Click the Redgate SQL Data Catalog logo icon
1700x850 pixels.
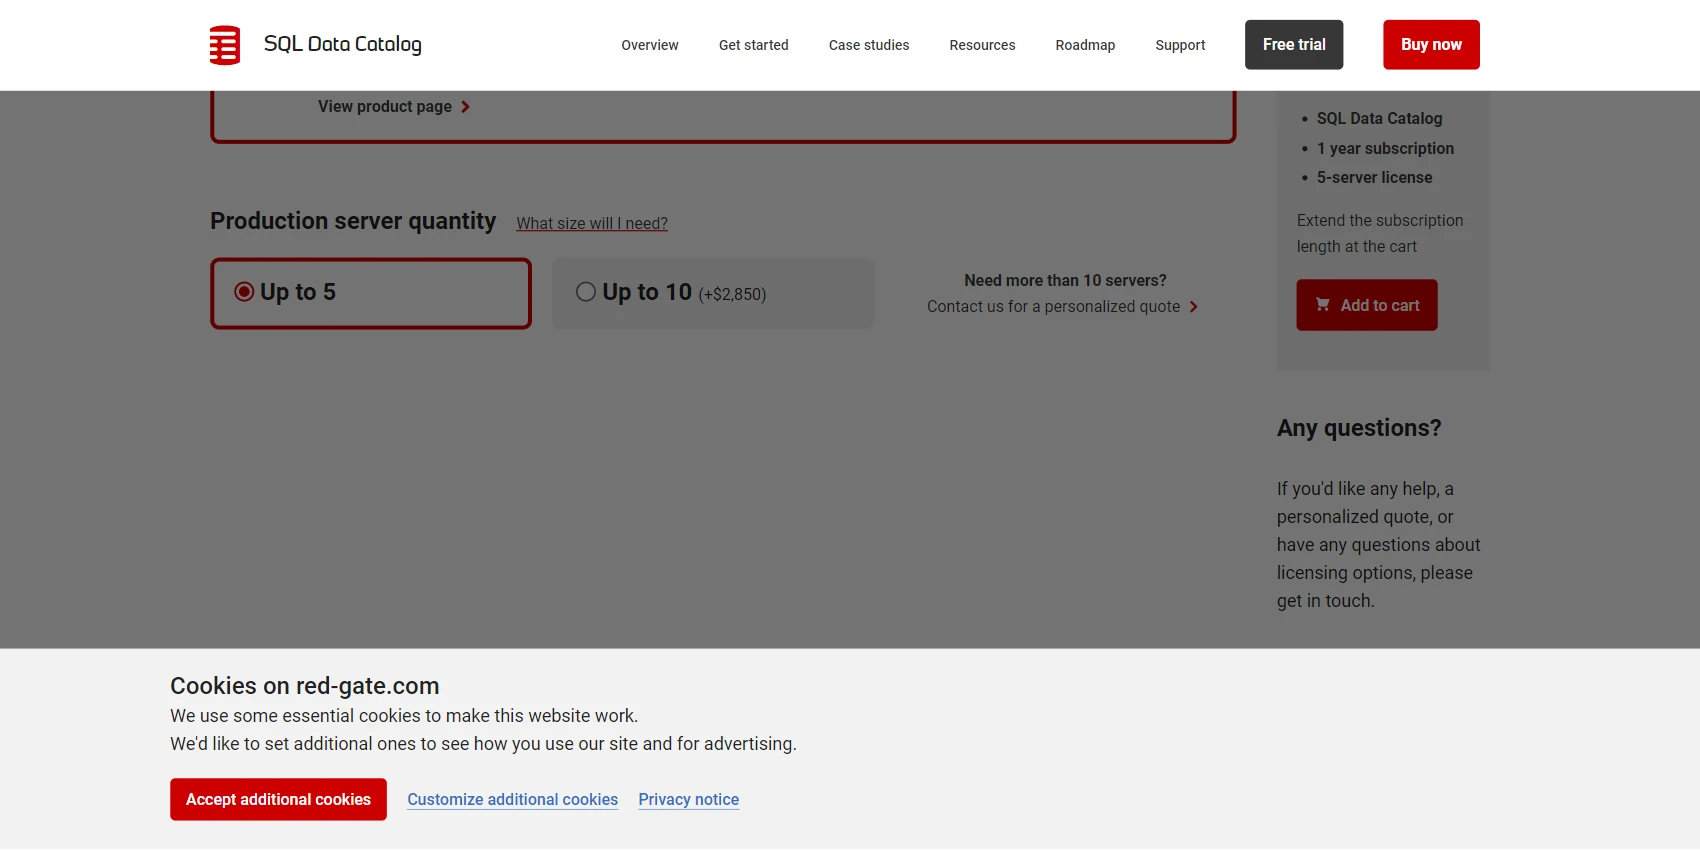click(224, 45)
